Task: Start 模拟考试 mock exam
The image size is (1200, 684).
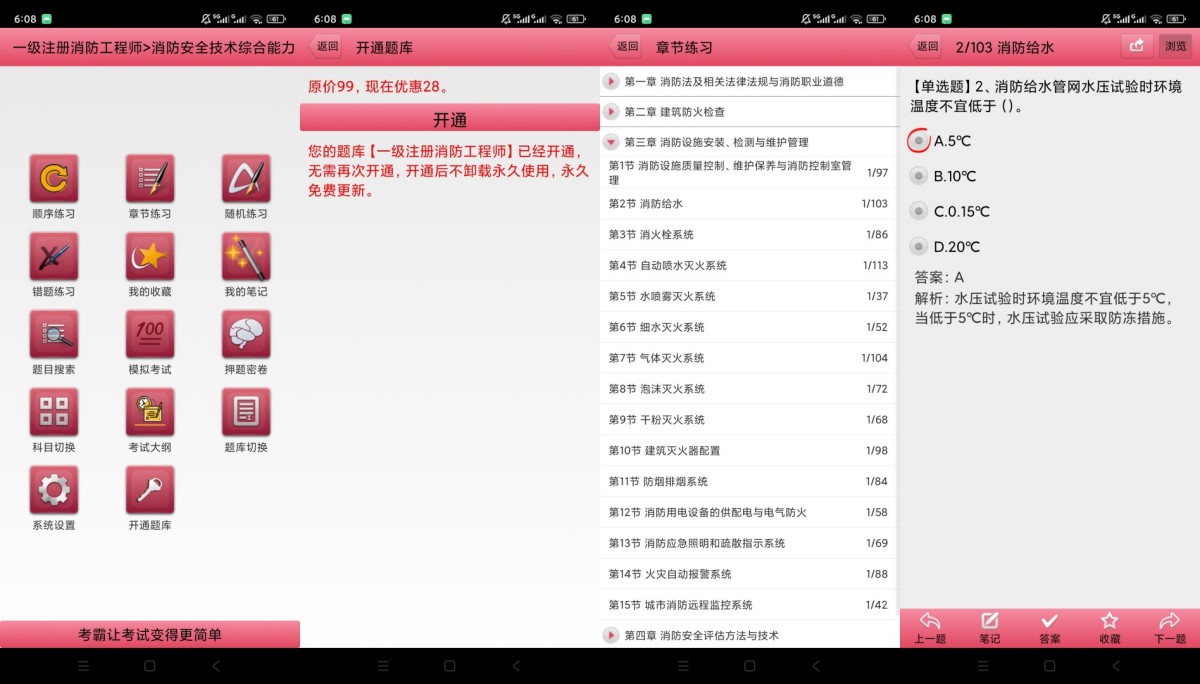Action: point(150,335)
